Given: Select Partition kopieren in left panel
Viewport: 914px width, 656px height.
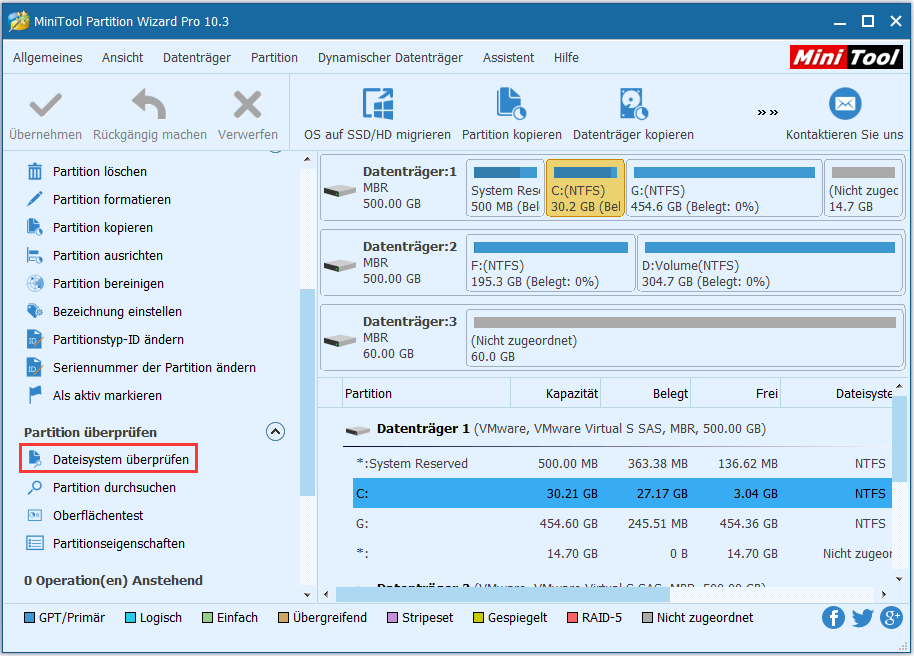Looking at the screenshot, I should (x=103, y=227).
